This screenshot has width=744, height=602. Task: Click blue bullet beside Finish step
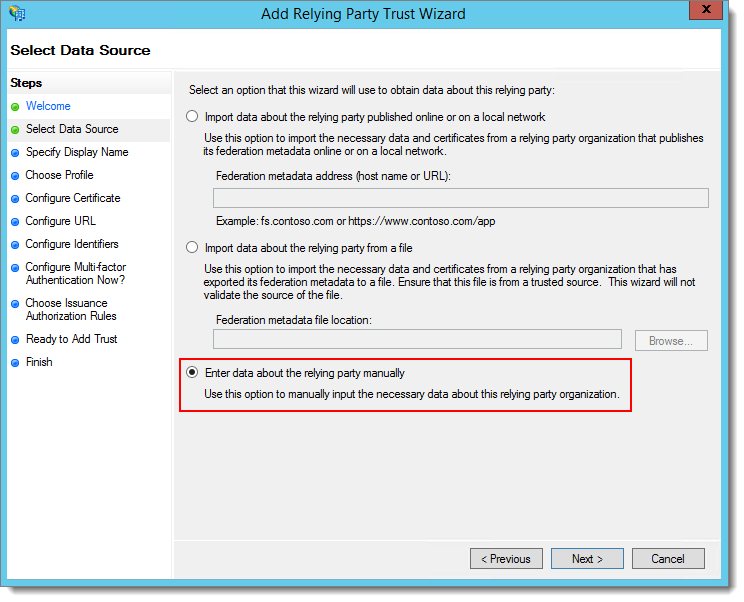pos(15,363)
